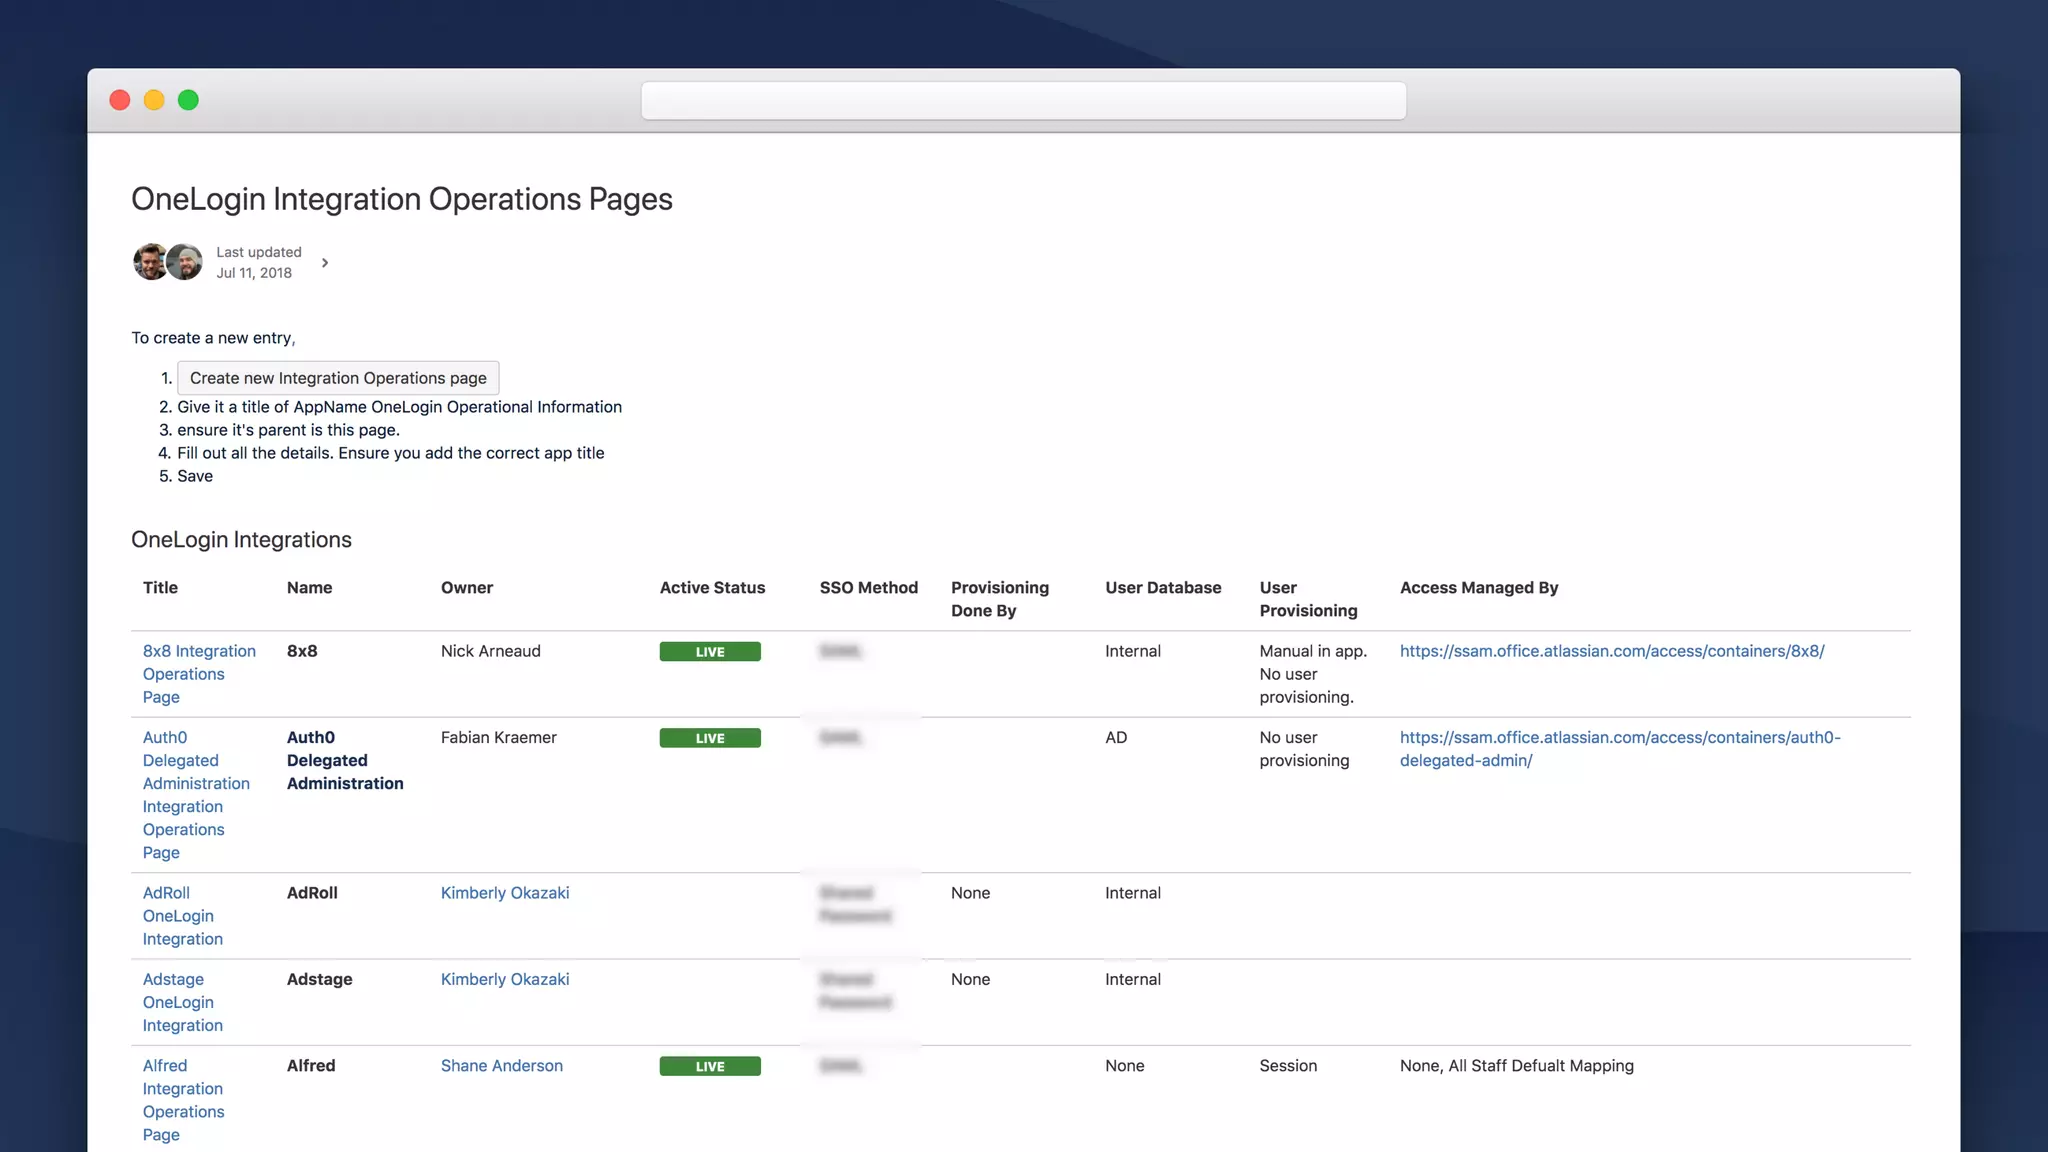Viewport: 2048px width, 1152px height.
Task: Open Shane Anderson owner profile
Action: coord(502,1066)
